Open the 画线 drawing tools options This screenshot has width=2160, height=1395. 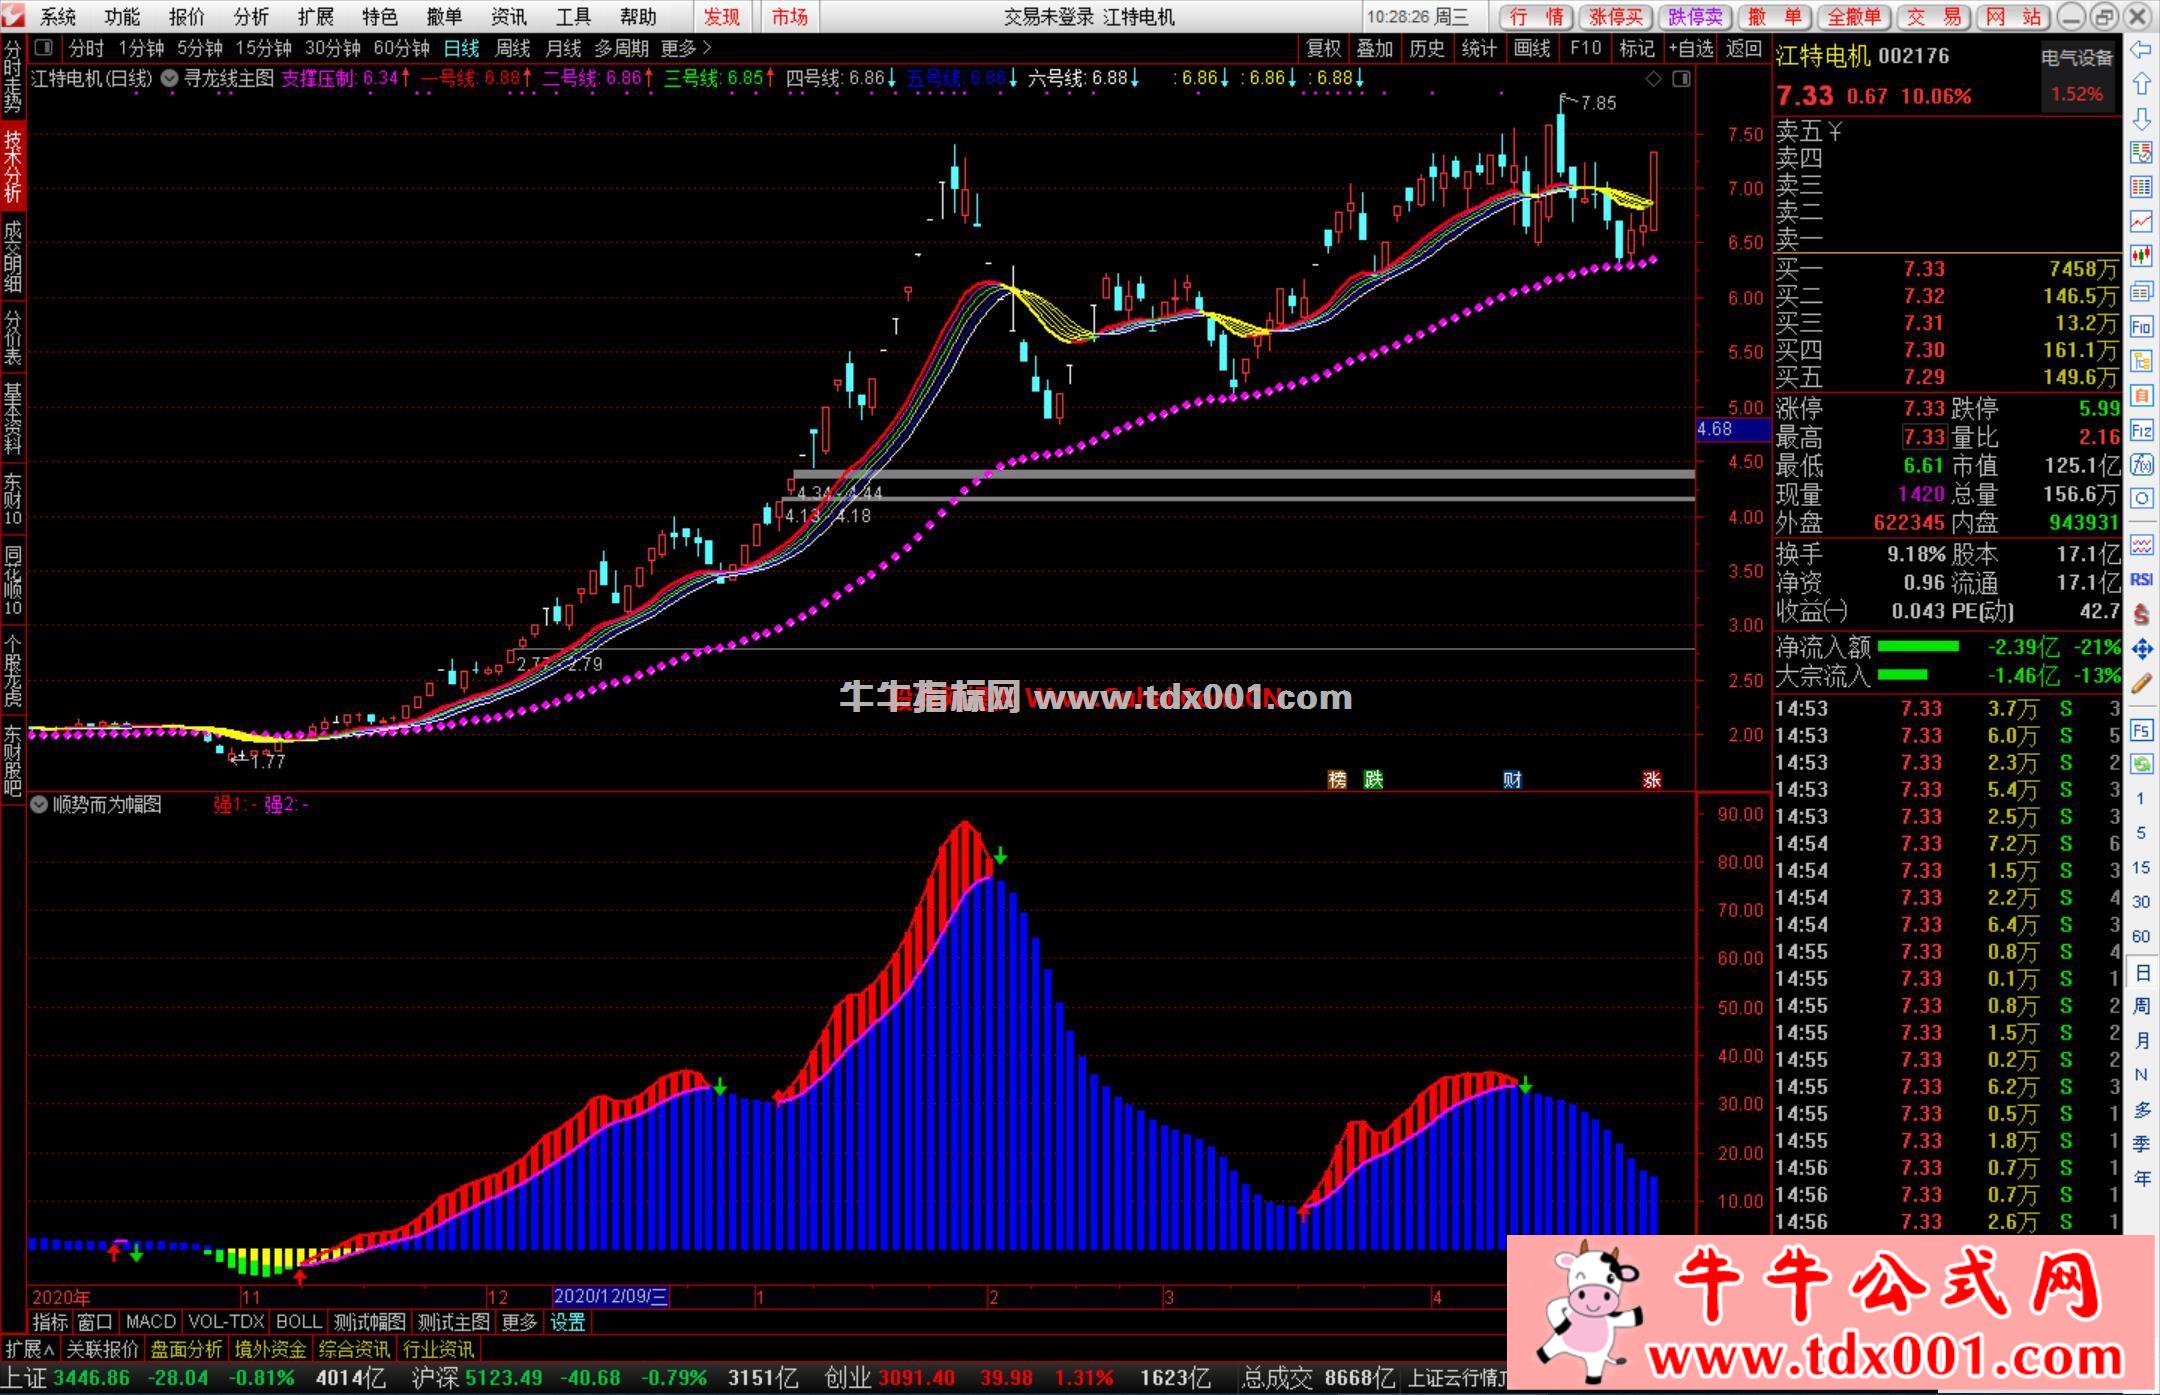1531,48
